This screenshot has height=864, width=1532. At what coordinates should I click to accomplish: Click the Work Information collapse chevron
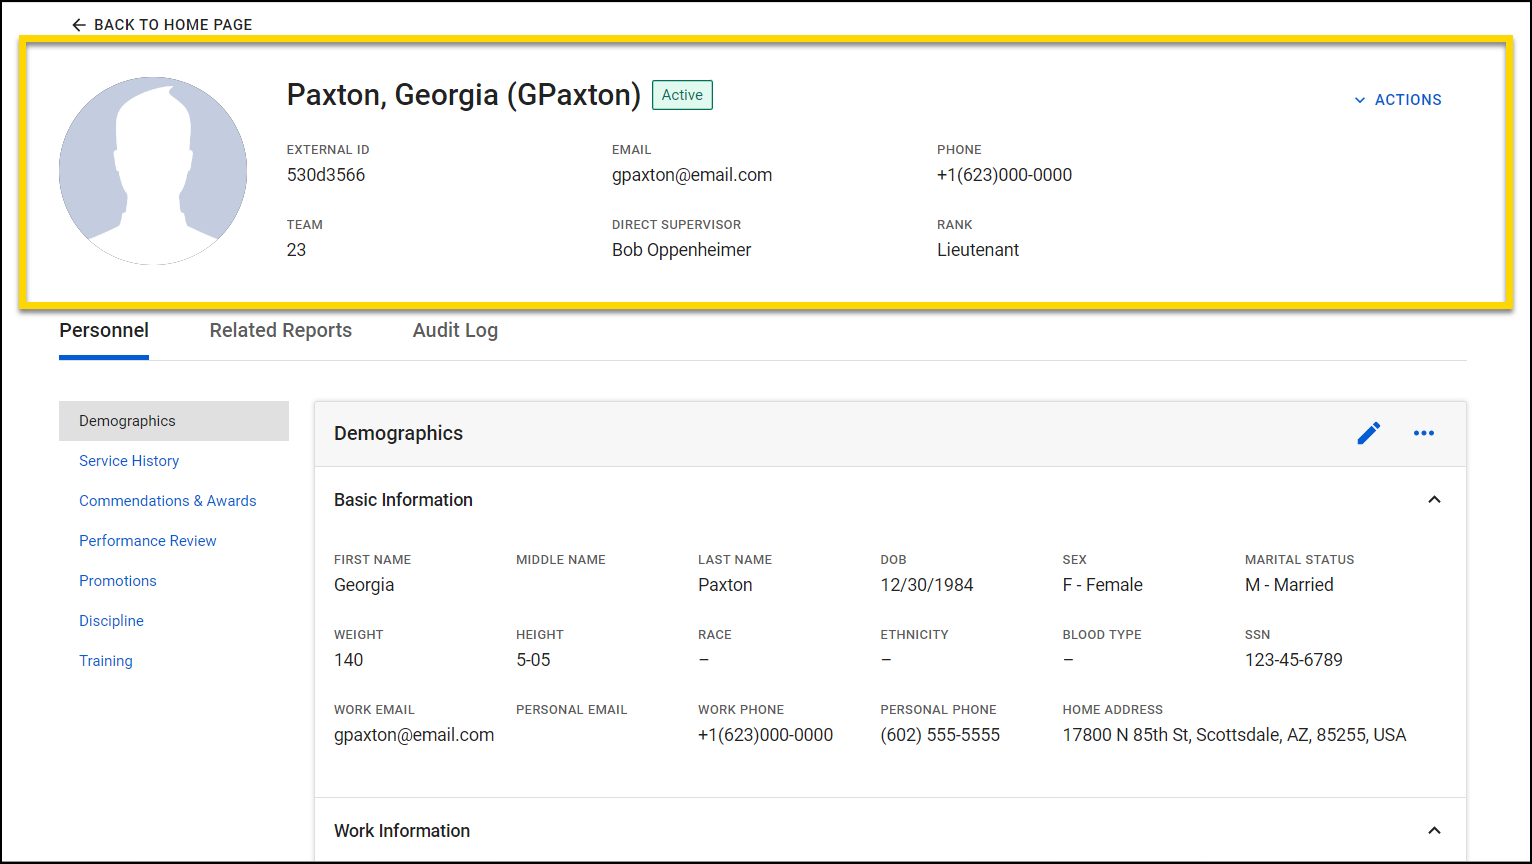click(x=1434, y=830)
